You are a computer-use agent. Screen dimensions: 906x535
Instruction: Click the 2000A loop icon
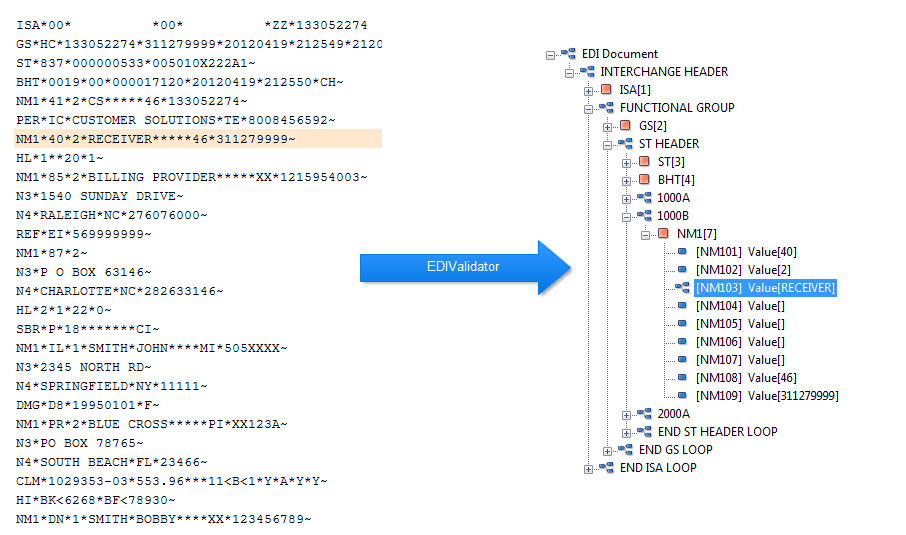pos(644,414)
